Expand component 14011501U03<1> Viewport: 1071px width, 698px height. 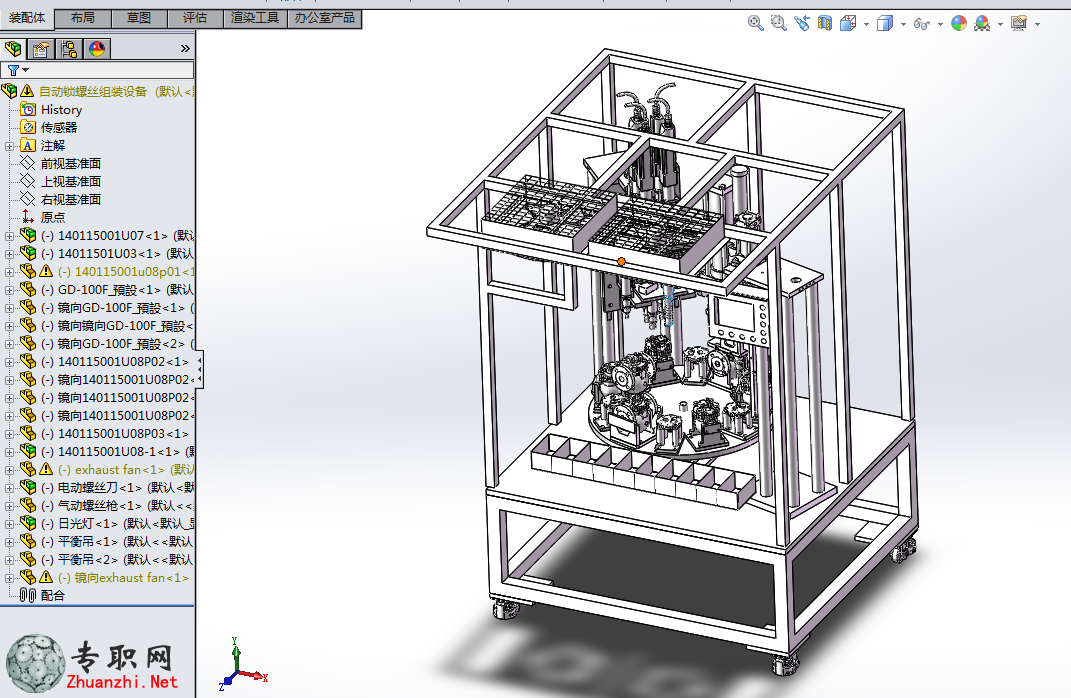pyautogui.click(x=9, y=254)
